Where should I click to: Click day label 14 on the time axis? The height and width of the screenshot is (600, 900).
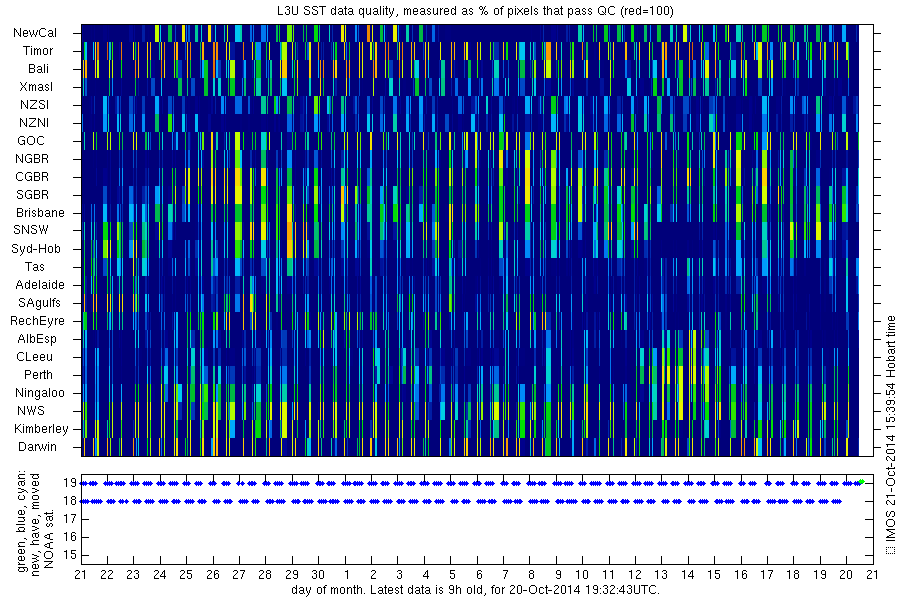[688, 574]
